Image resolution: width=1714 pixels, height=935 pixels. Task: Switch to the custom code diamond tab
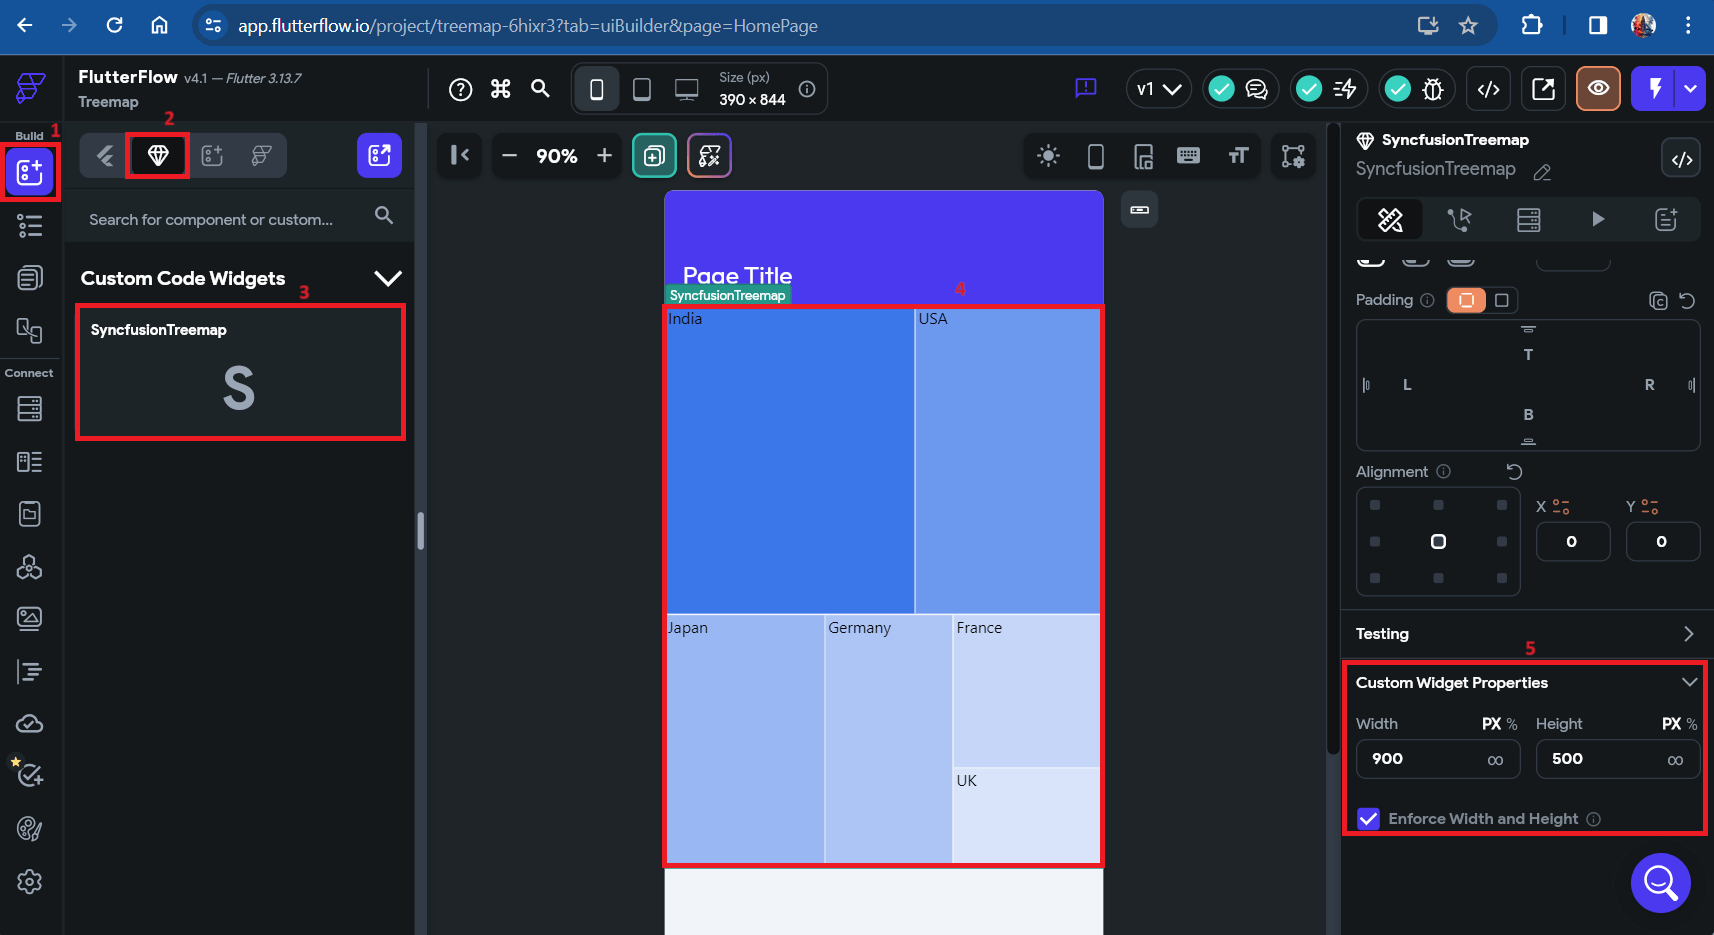[158, 155]
